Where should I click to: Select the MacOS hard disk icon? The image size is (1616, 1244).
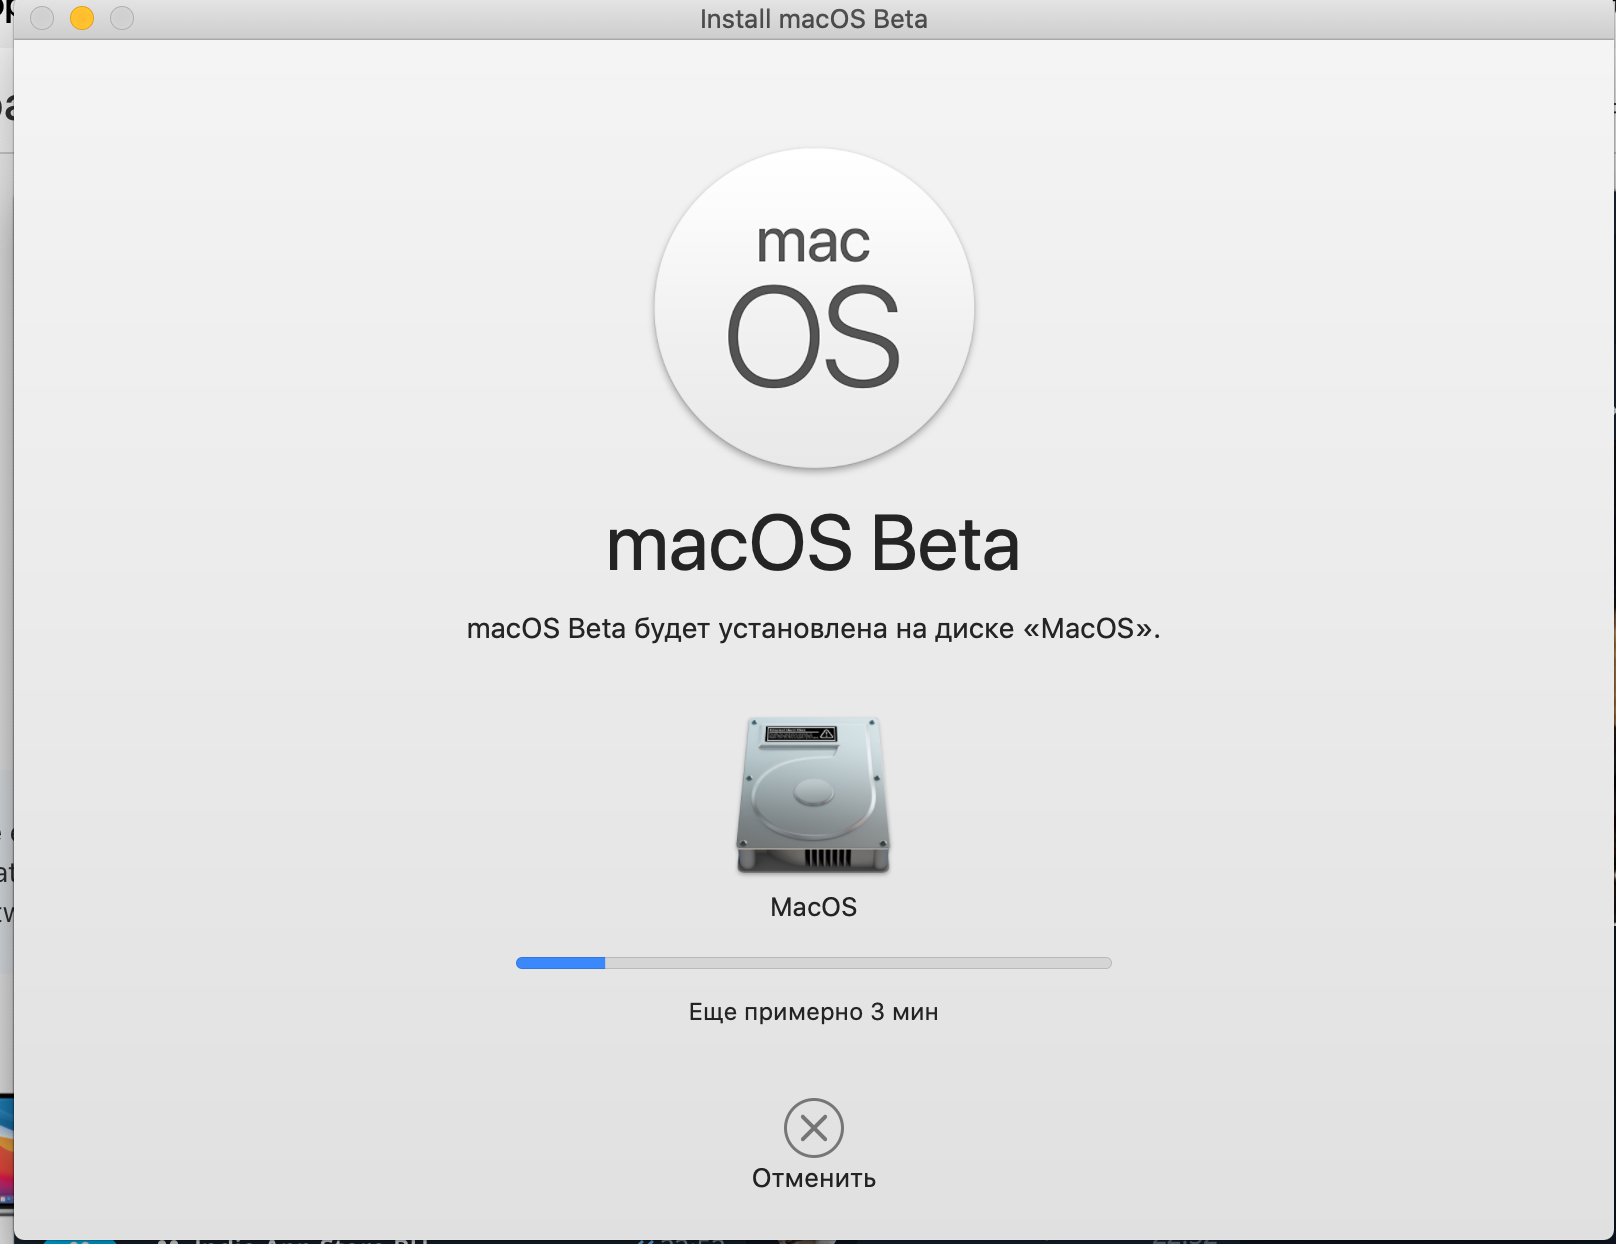click(813, 795)
